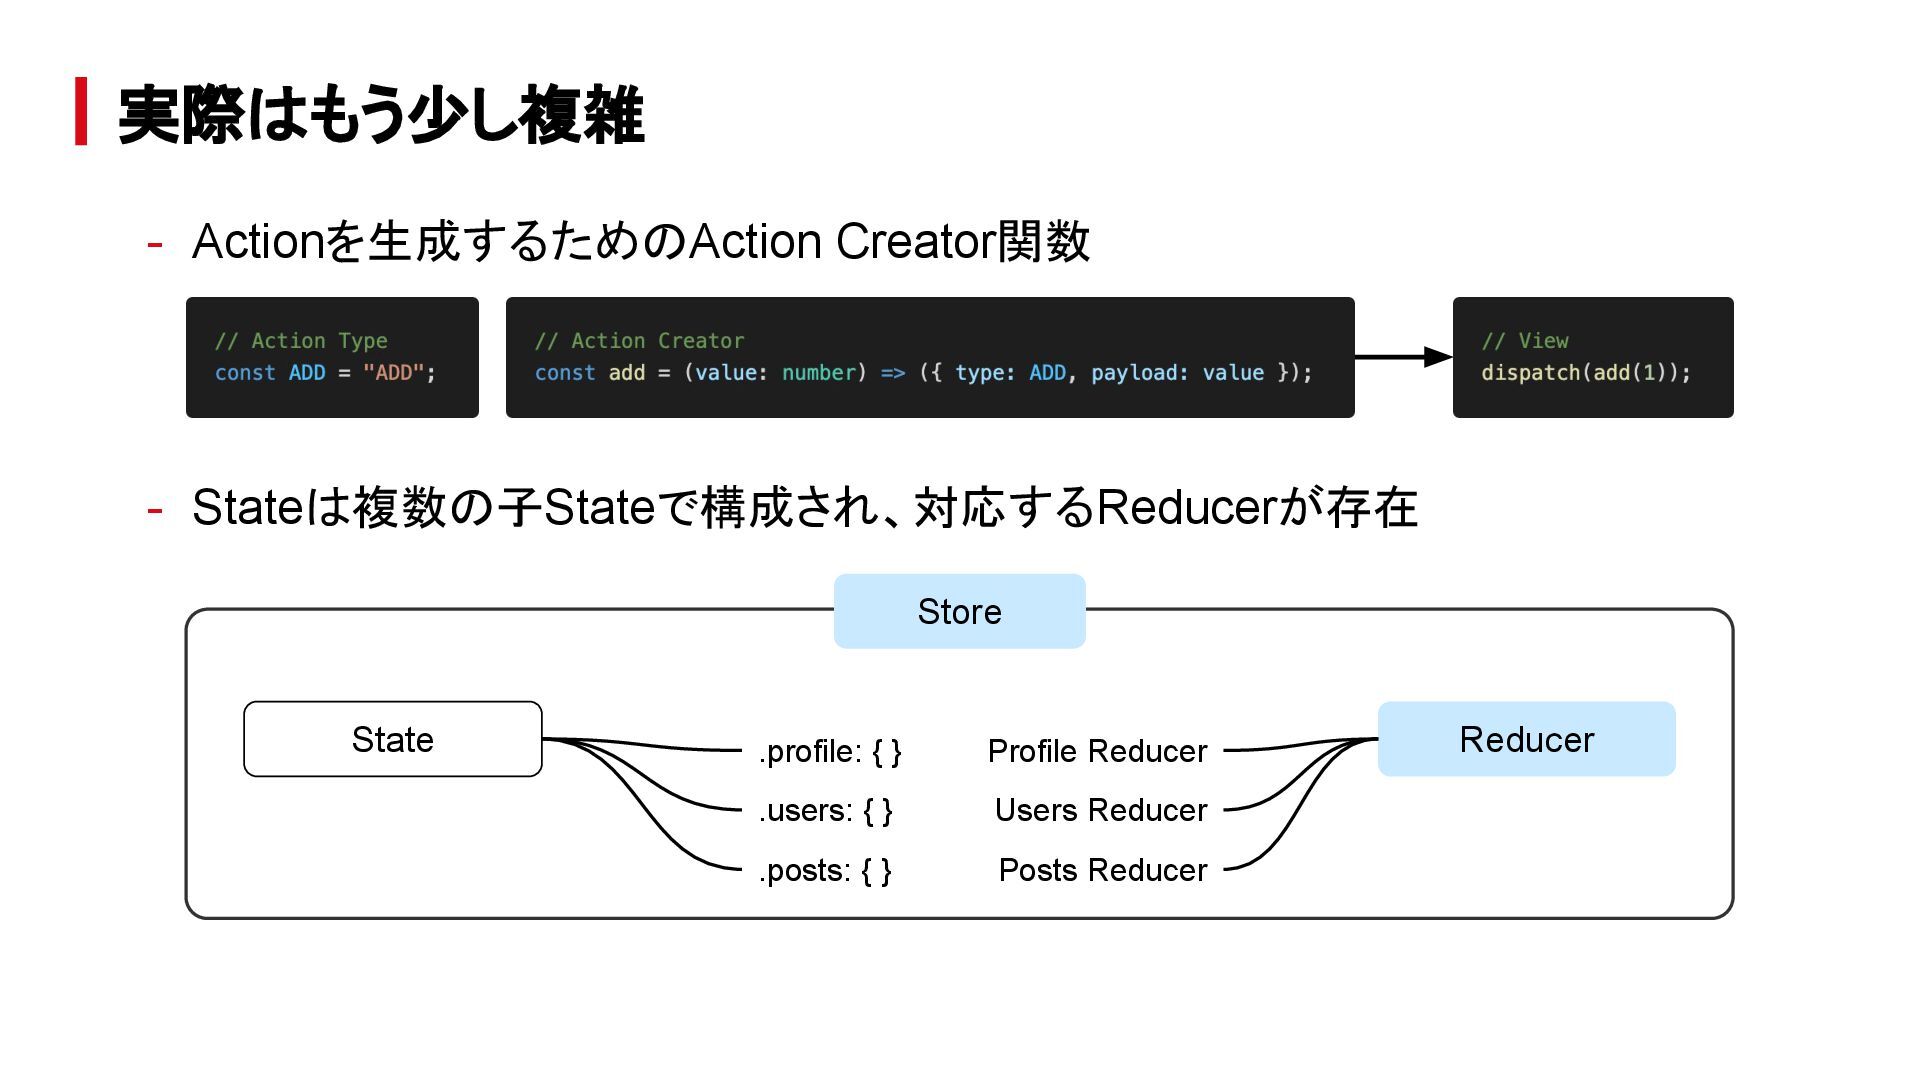
Task: Click the .posts: { } label
Action: 825,870
